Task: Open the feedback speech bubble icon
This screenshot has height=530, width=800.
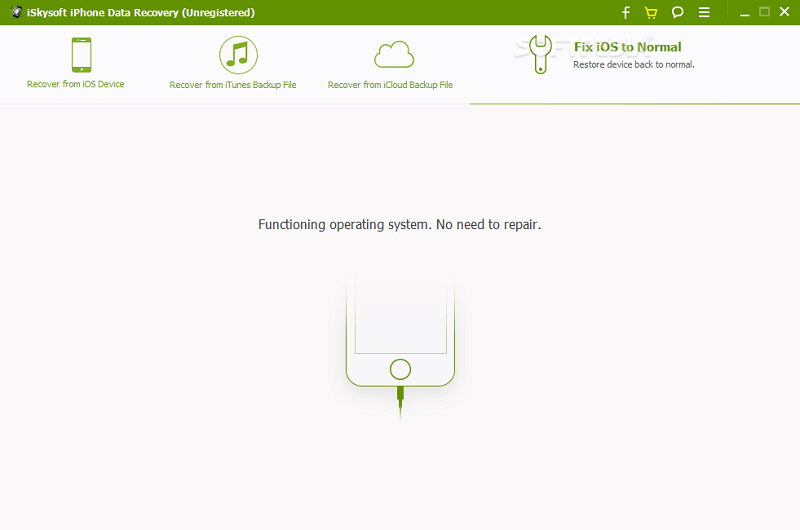Action: click(677, 12)
